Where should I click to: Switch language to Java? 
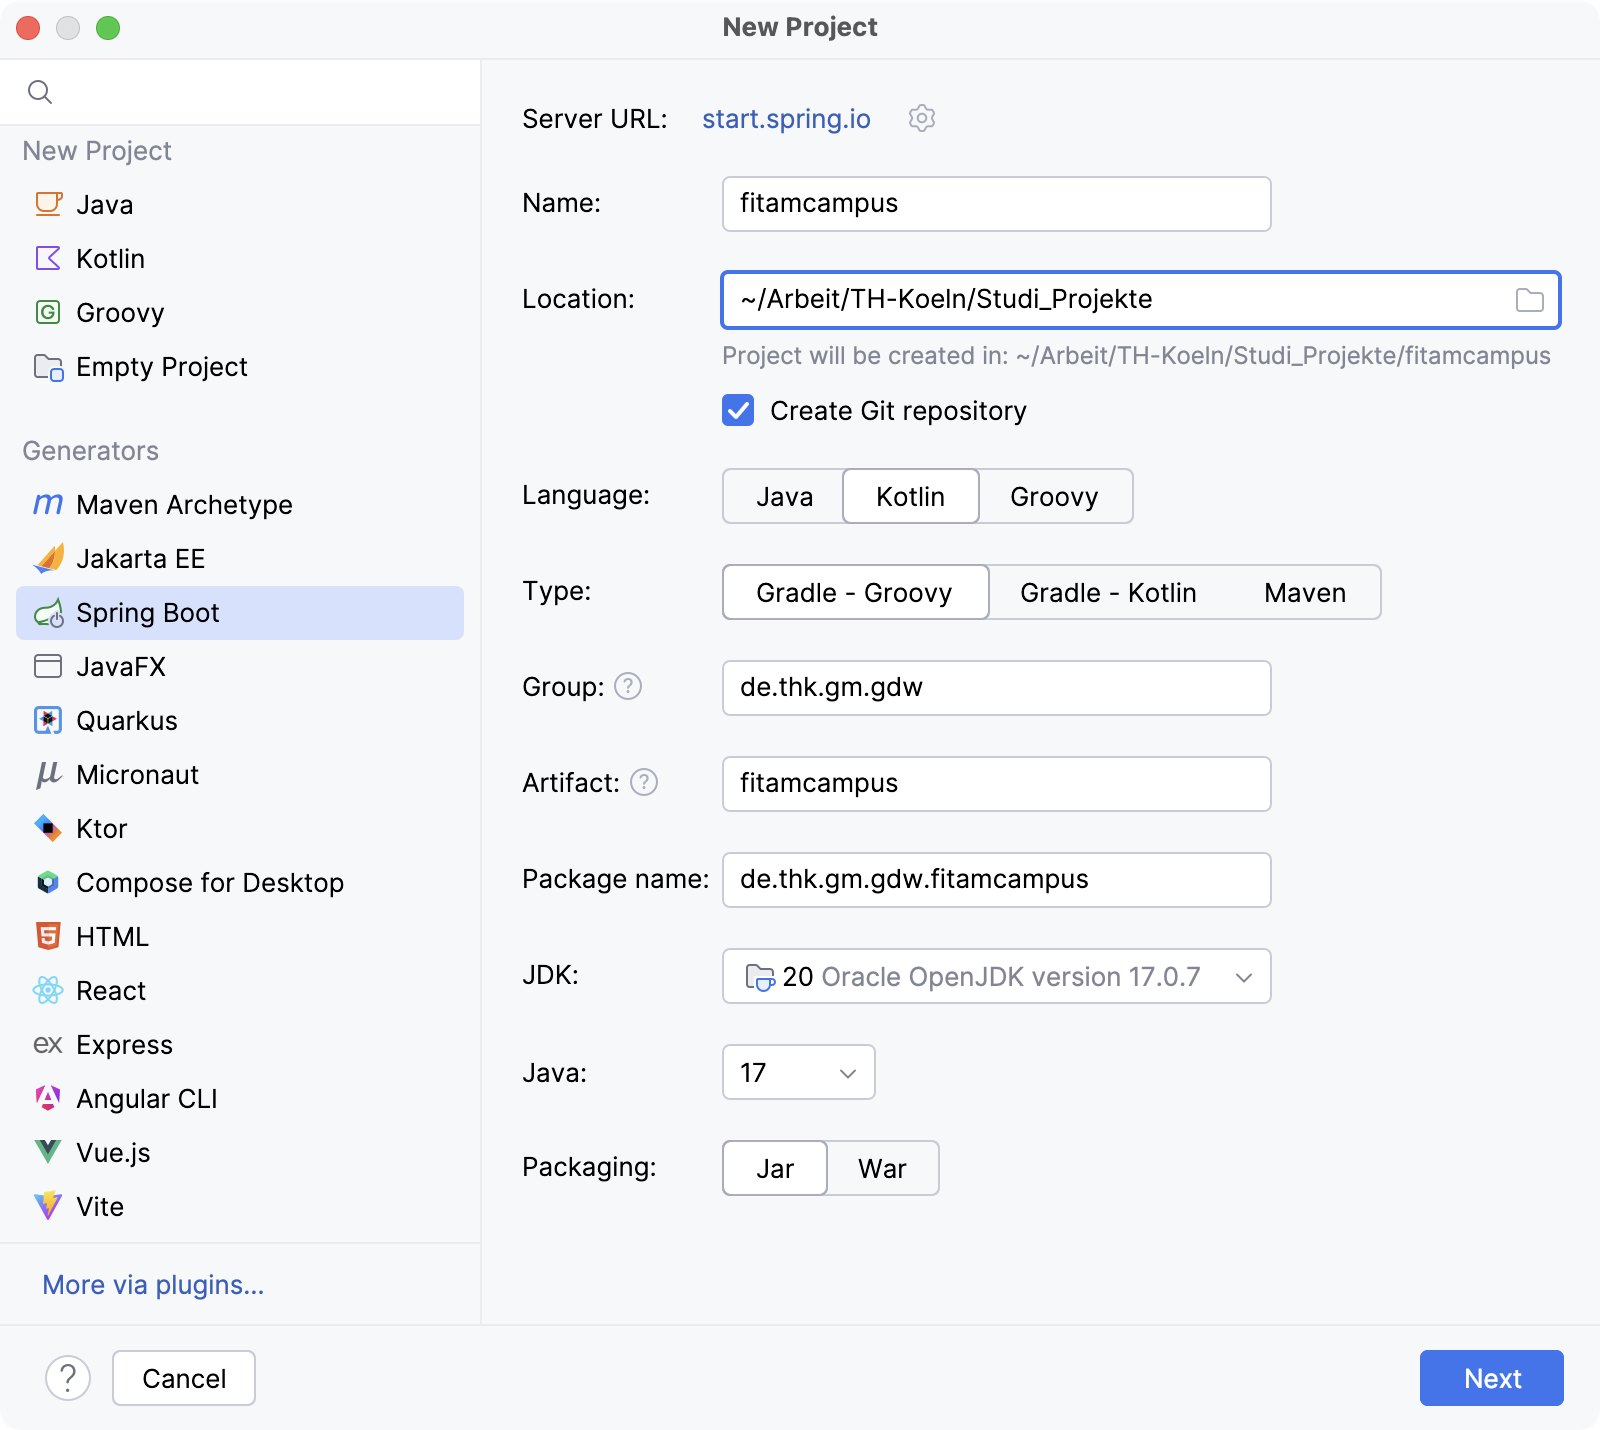(x=784, y=496)
